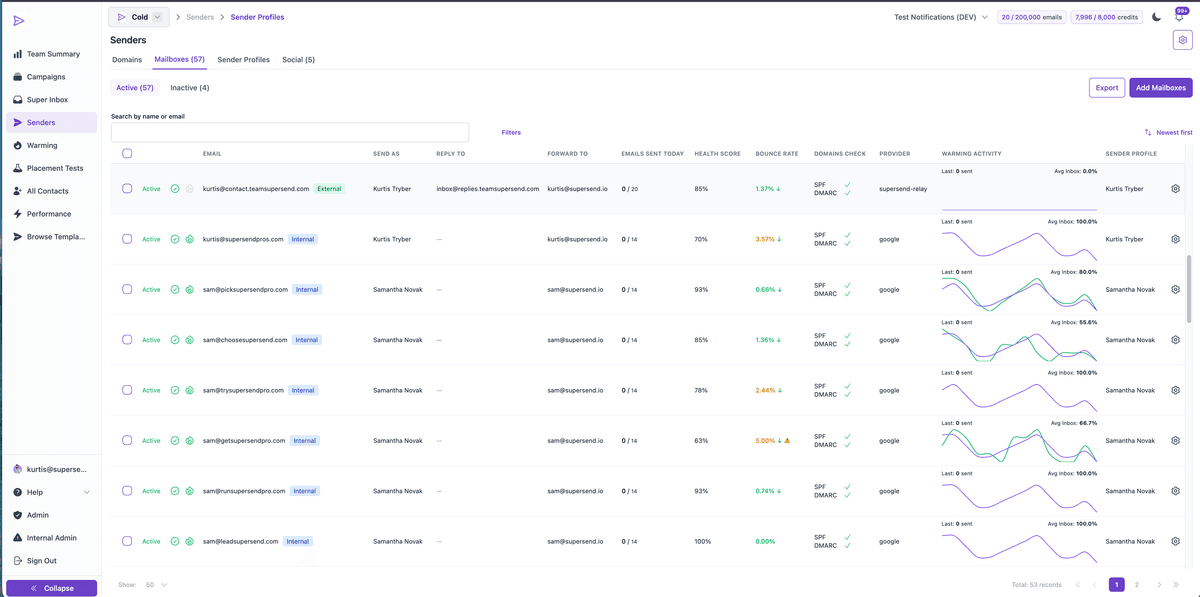Expand the Help menu chevron

pos(85,492)
